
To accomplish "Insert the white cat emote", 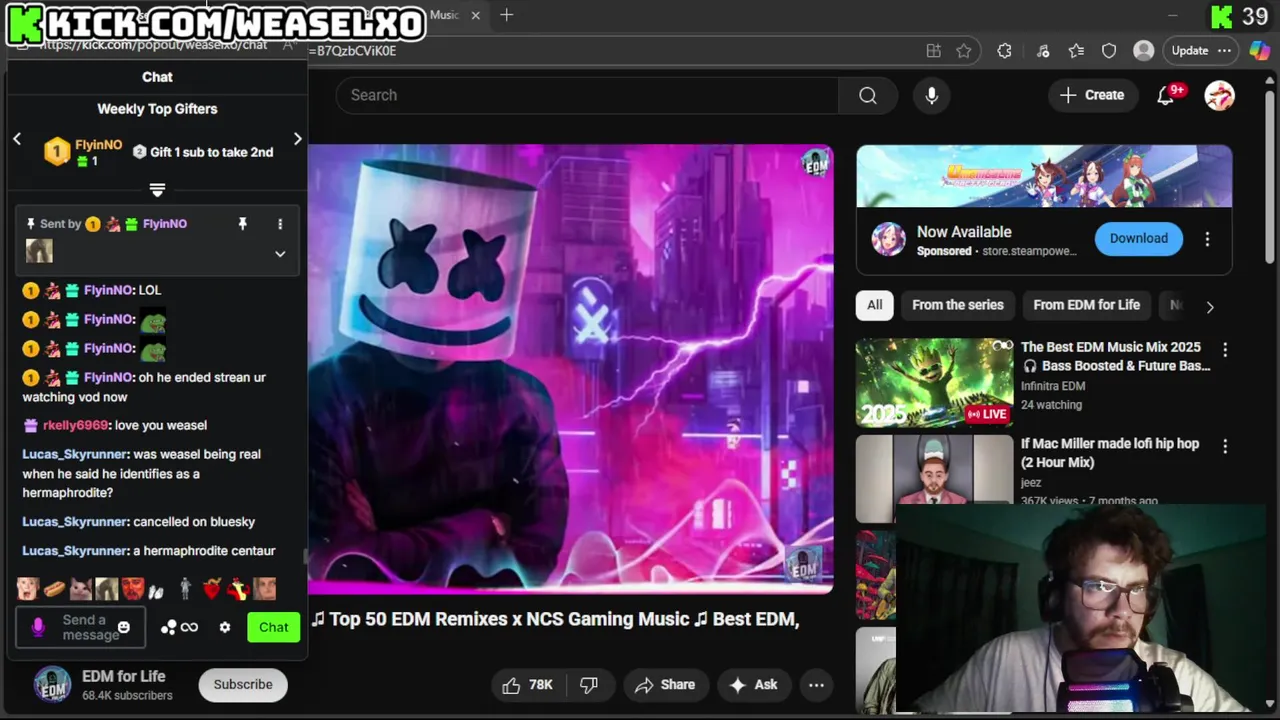I will (x=80, y=589).
